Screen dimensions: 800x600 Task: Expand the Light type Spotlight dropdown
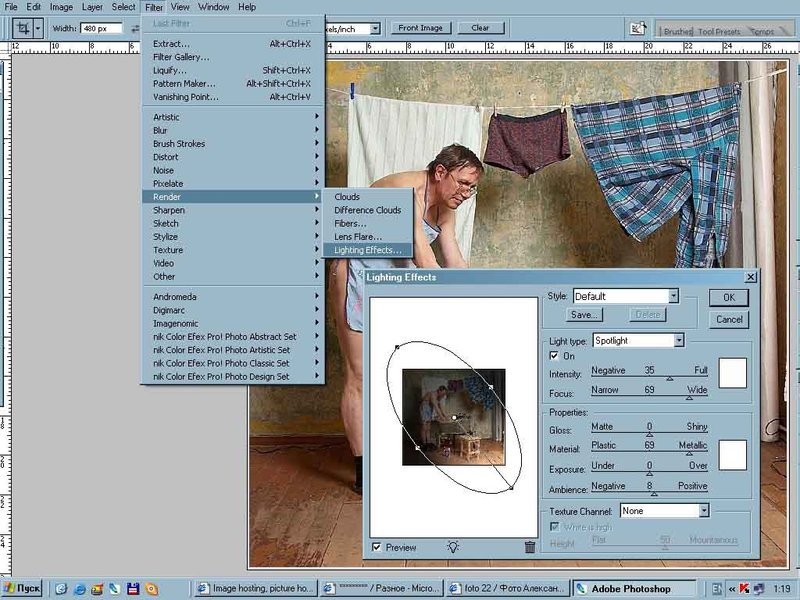[679, 341]
